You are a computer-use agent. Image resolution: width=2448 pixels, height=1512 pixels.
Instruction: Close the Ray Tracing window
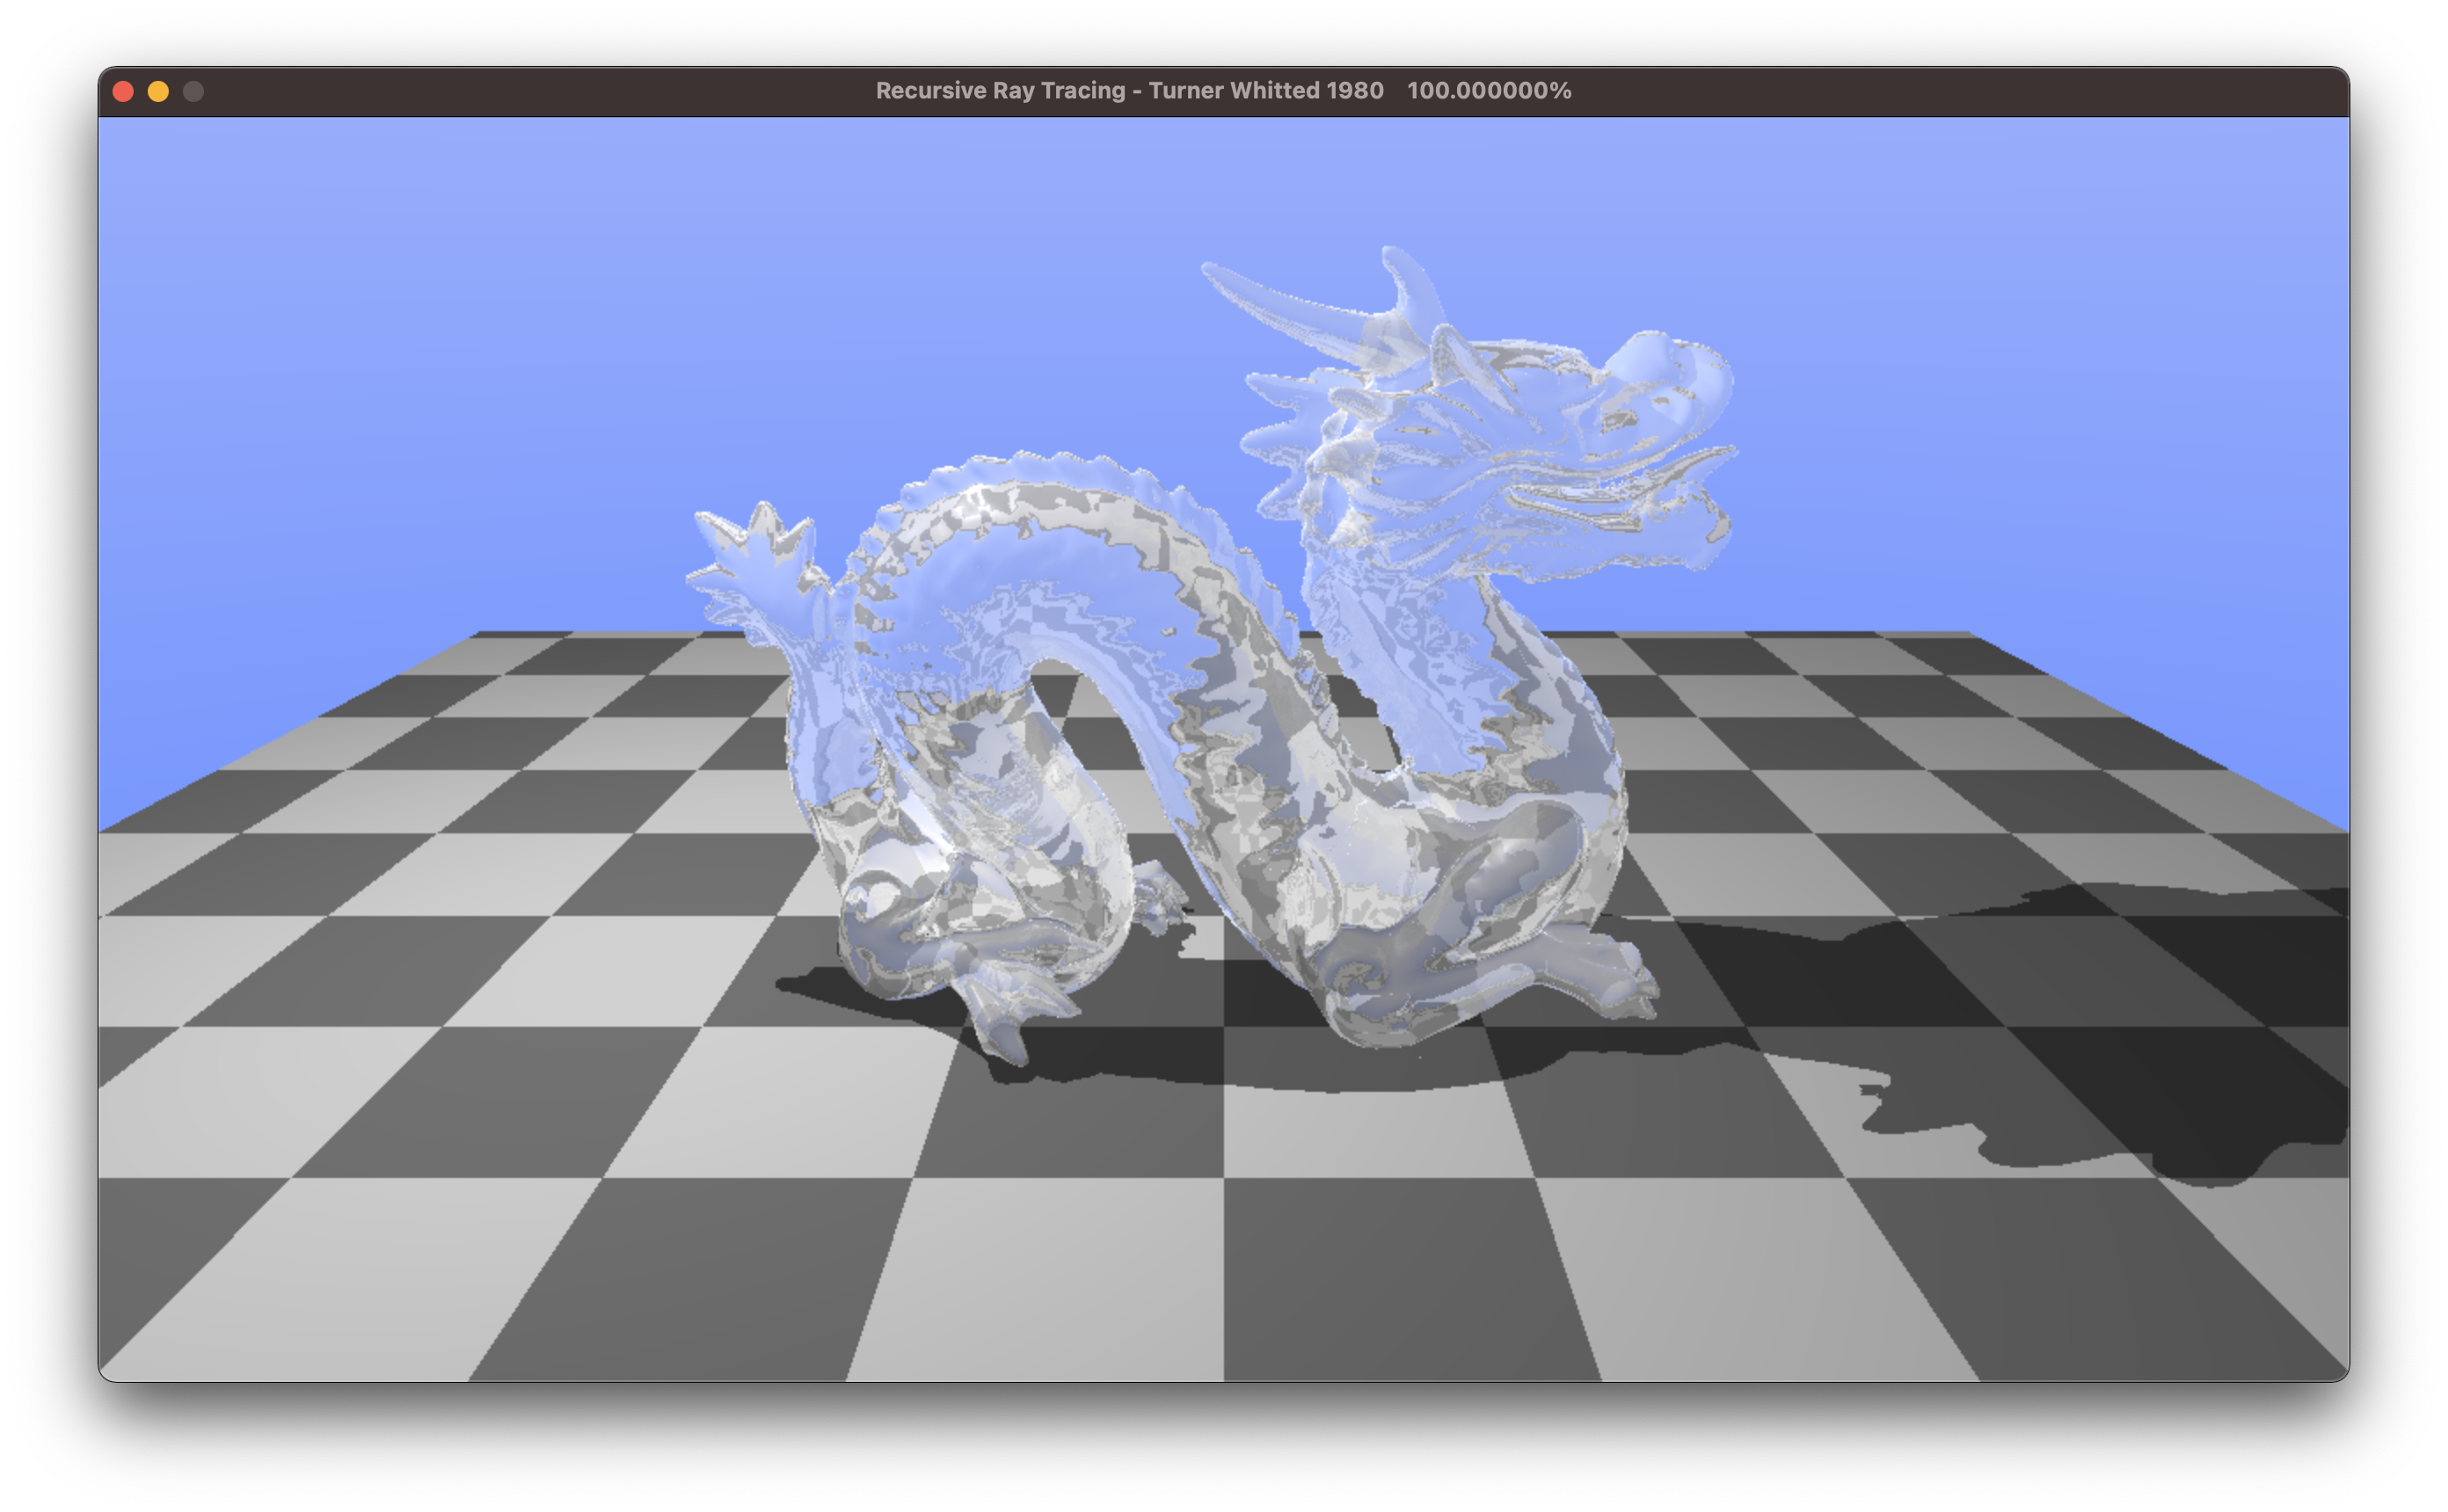pos(123,91)
